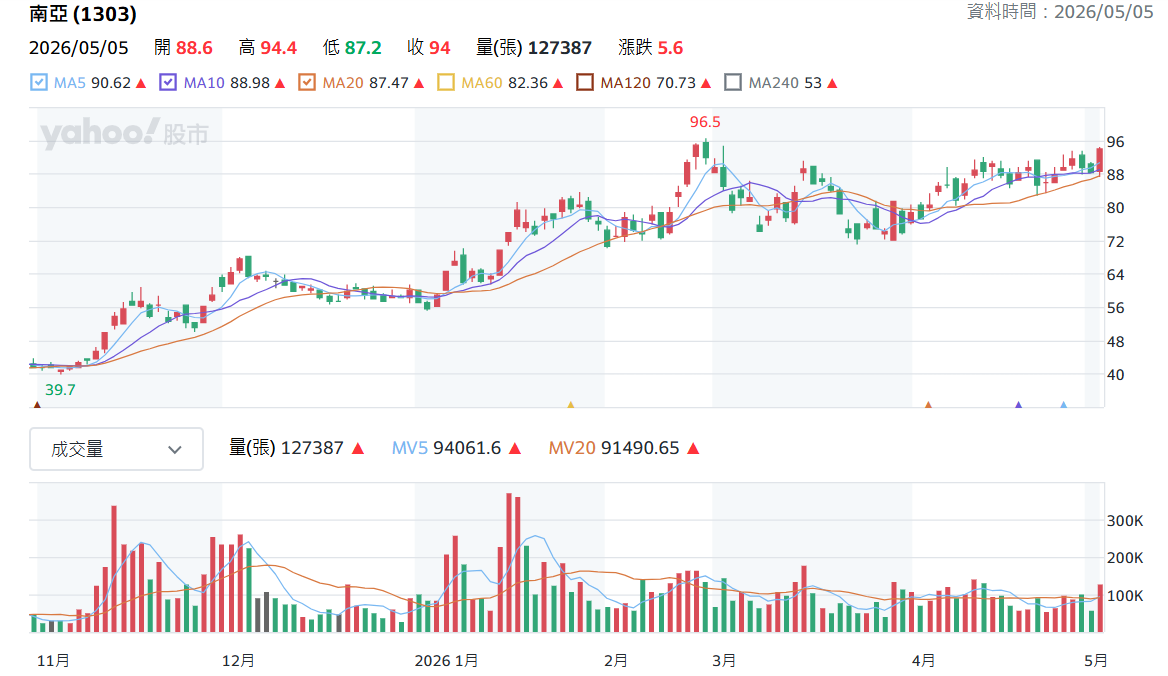Click the MA10 value 88.98
Image resolution: width=1168 pixels, height=676 pixels.
[x=250, y=83]
